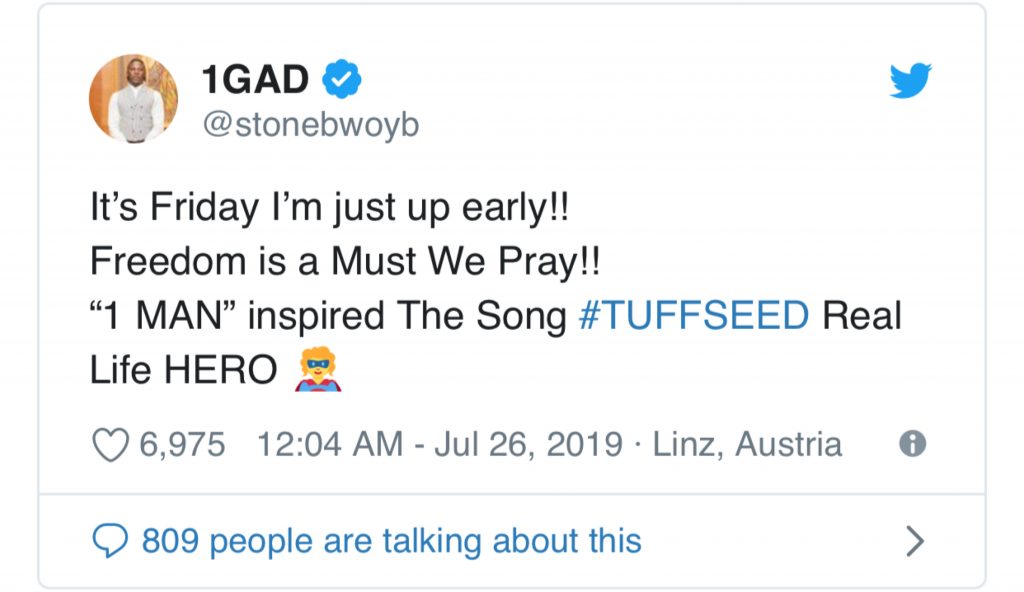Open the #TUFFSEED hashtag link
The height and width of the screenshot is (592, 1024).
694,315
